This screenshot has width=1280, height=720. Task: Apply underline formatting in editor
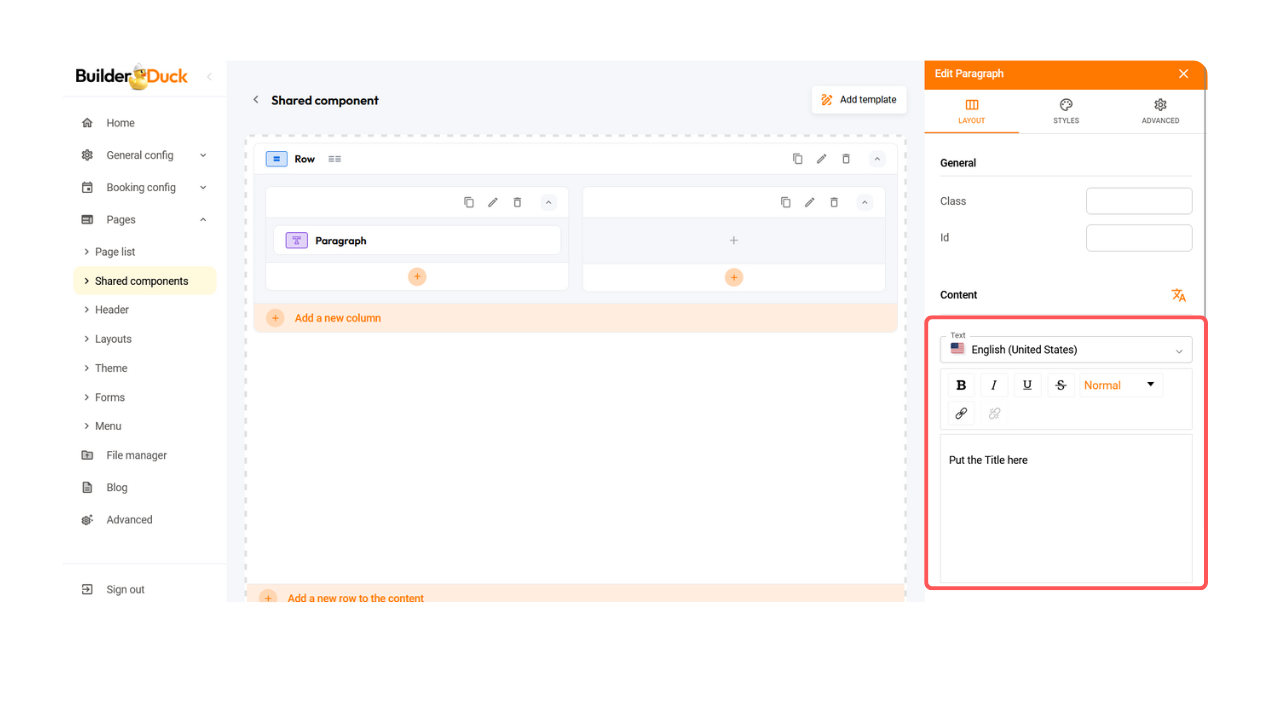pos(1027,385)
